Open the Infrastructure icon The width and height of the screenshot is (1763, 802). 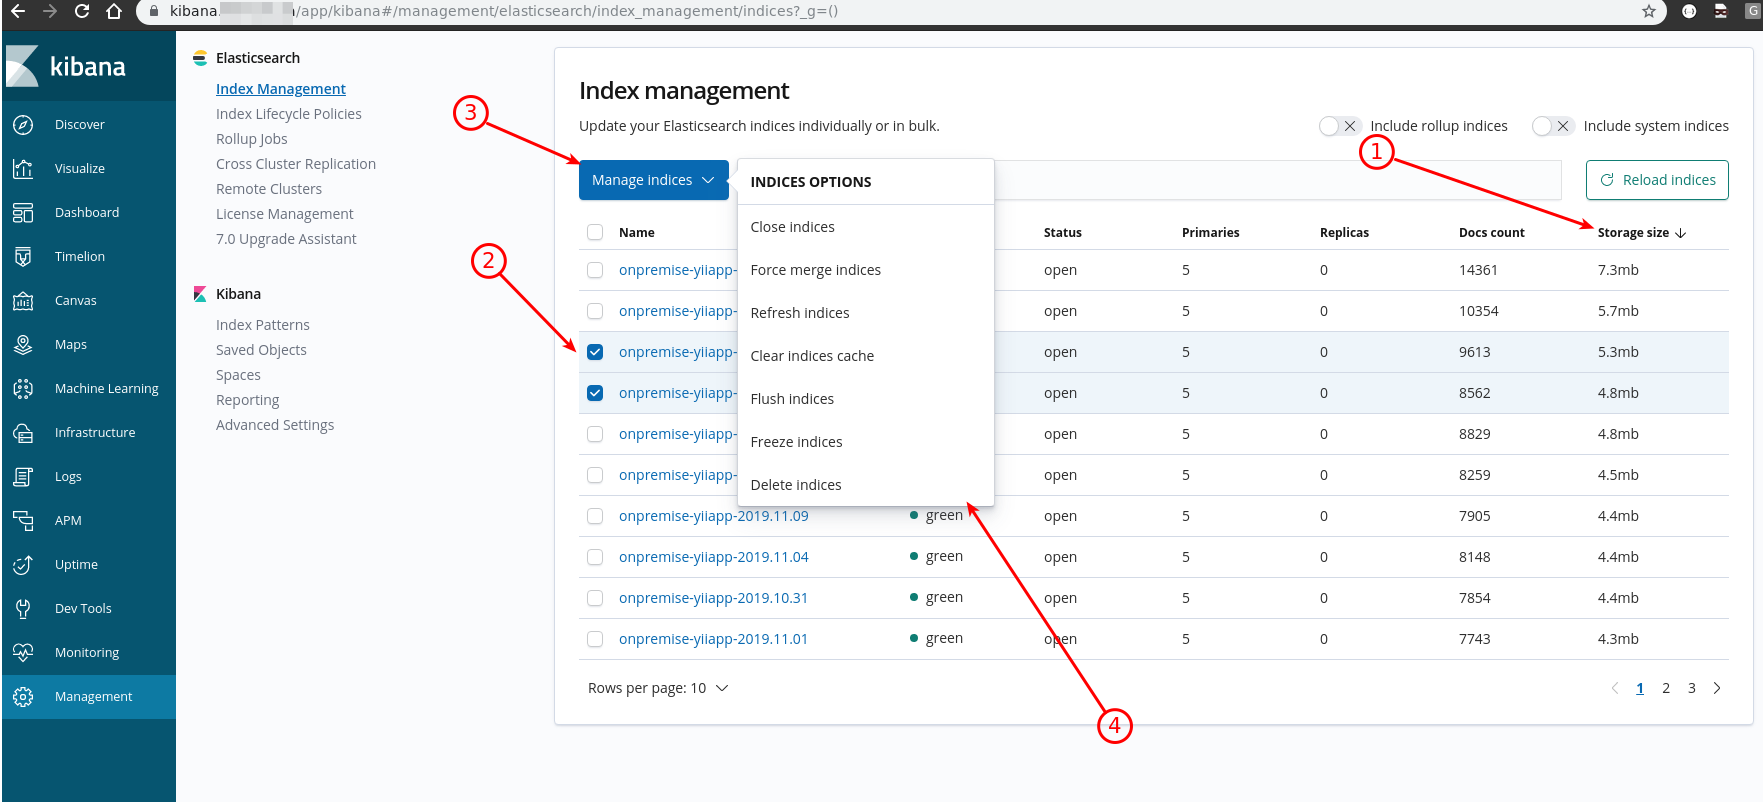[x=23, y=433]
